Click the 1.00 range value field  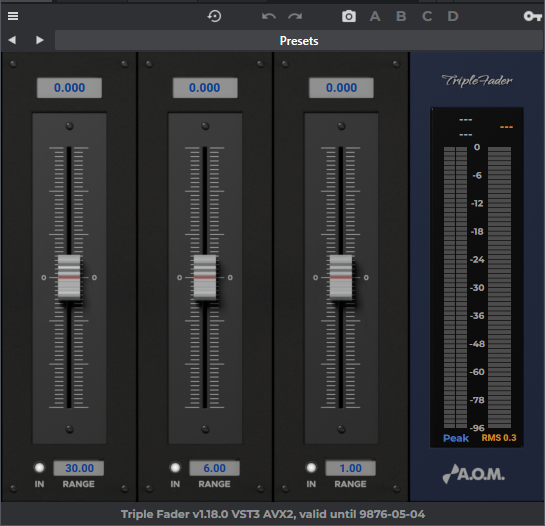coord(350,468)
